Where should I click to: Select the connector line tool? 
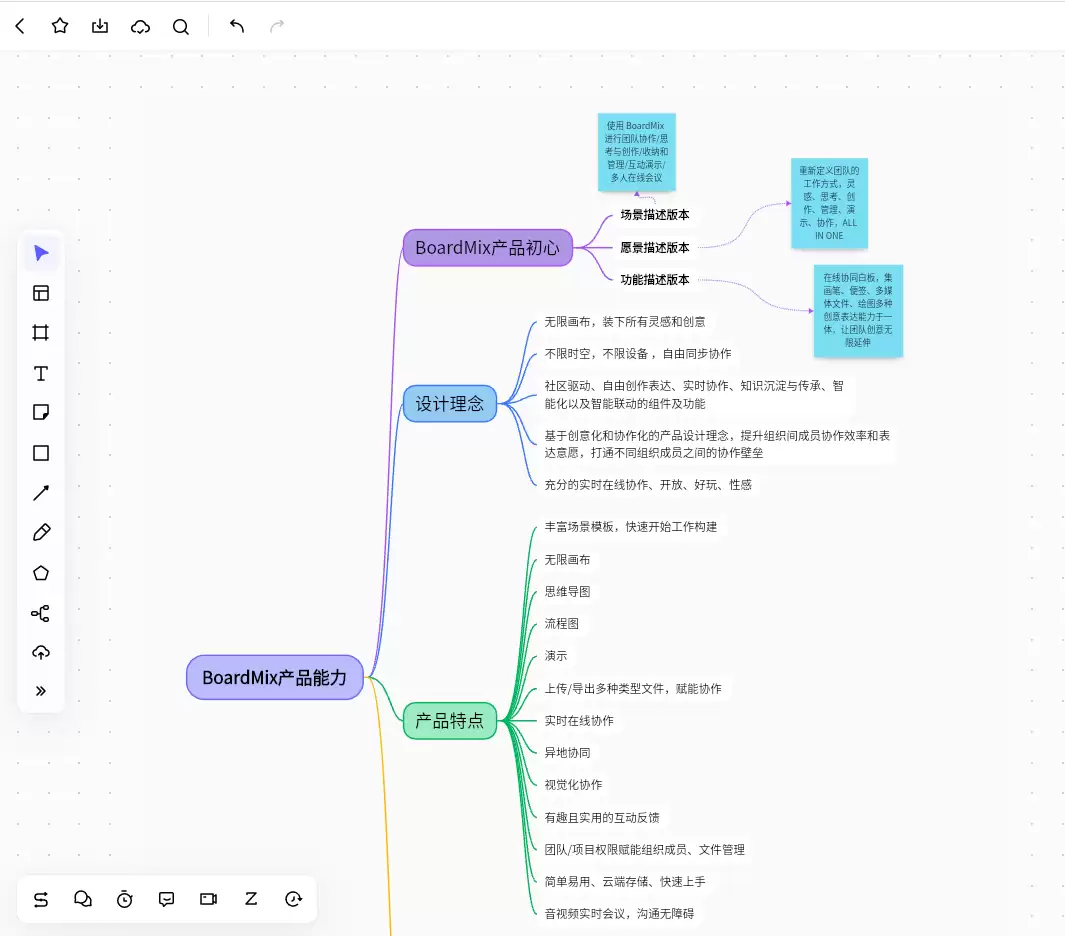coord(41,492)
